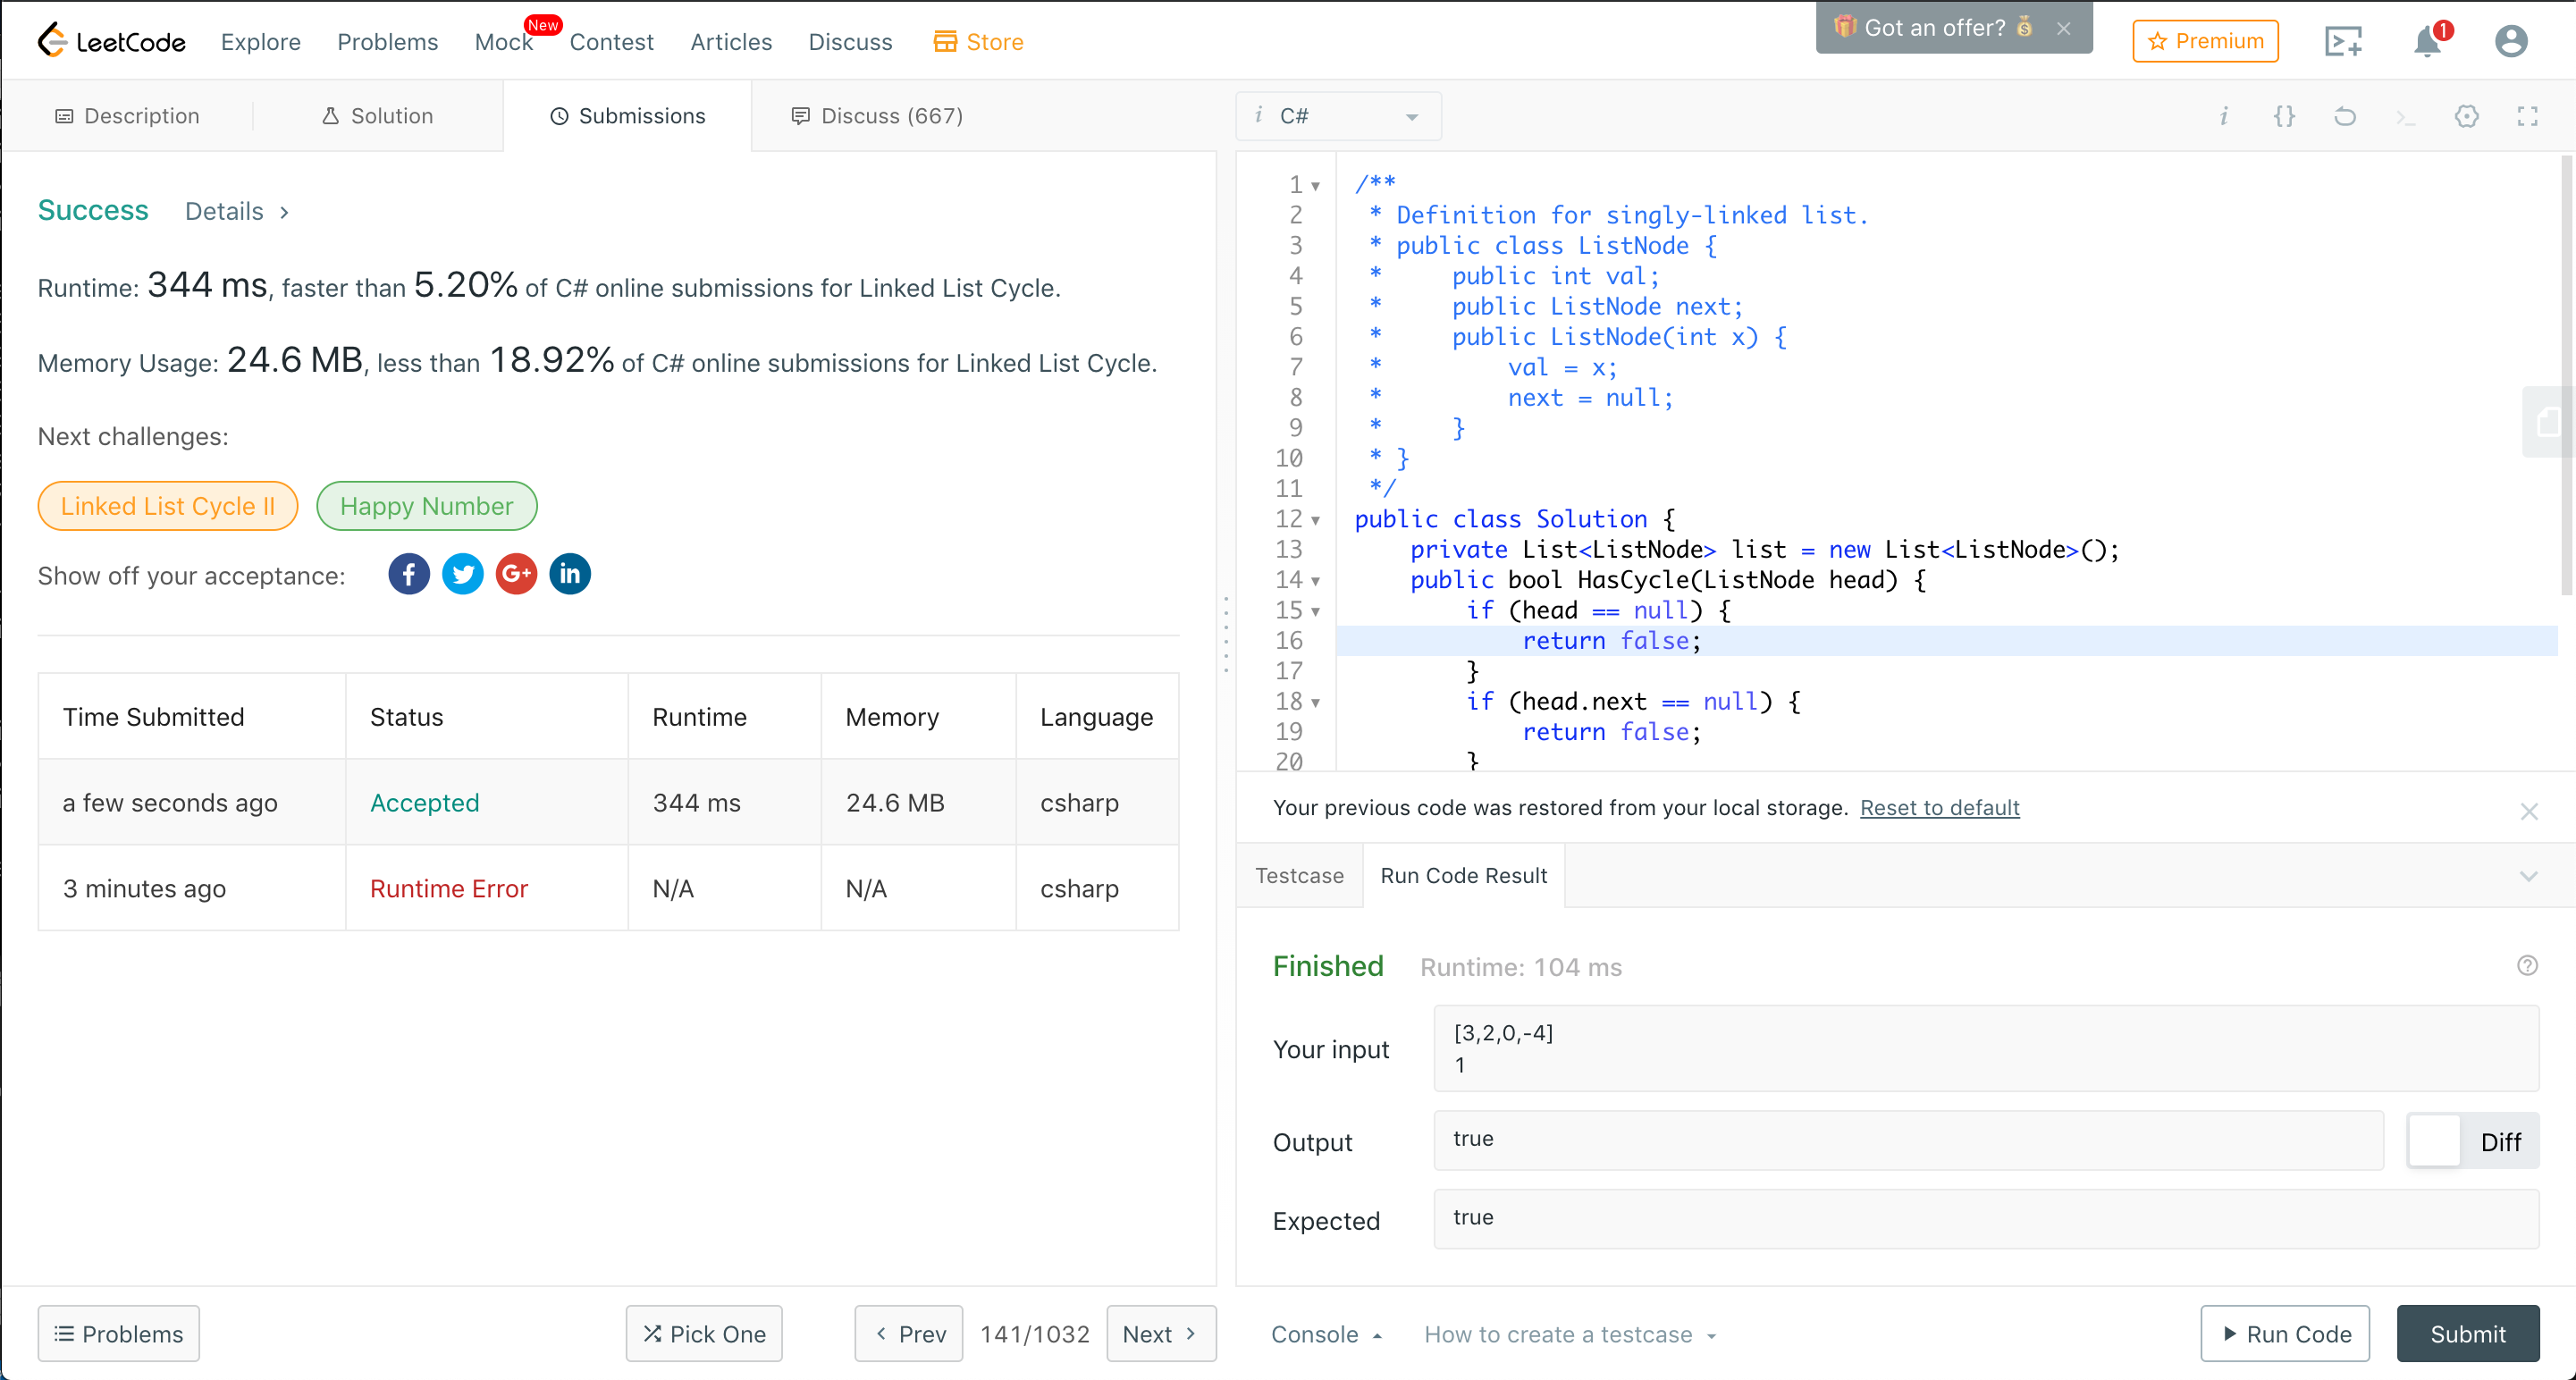Open submission Details link
Viewport: 2576px width, 1380px height.
(x=237, y=211)
